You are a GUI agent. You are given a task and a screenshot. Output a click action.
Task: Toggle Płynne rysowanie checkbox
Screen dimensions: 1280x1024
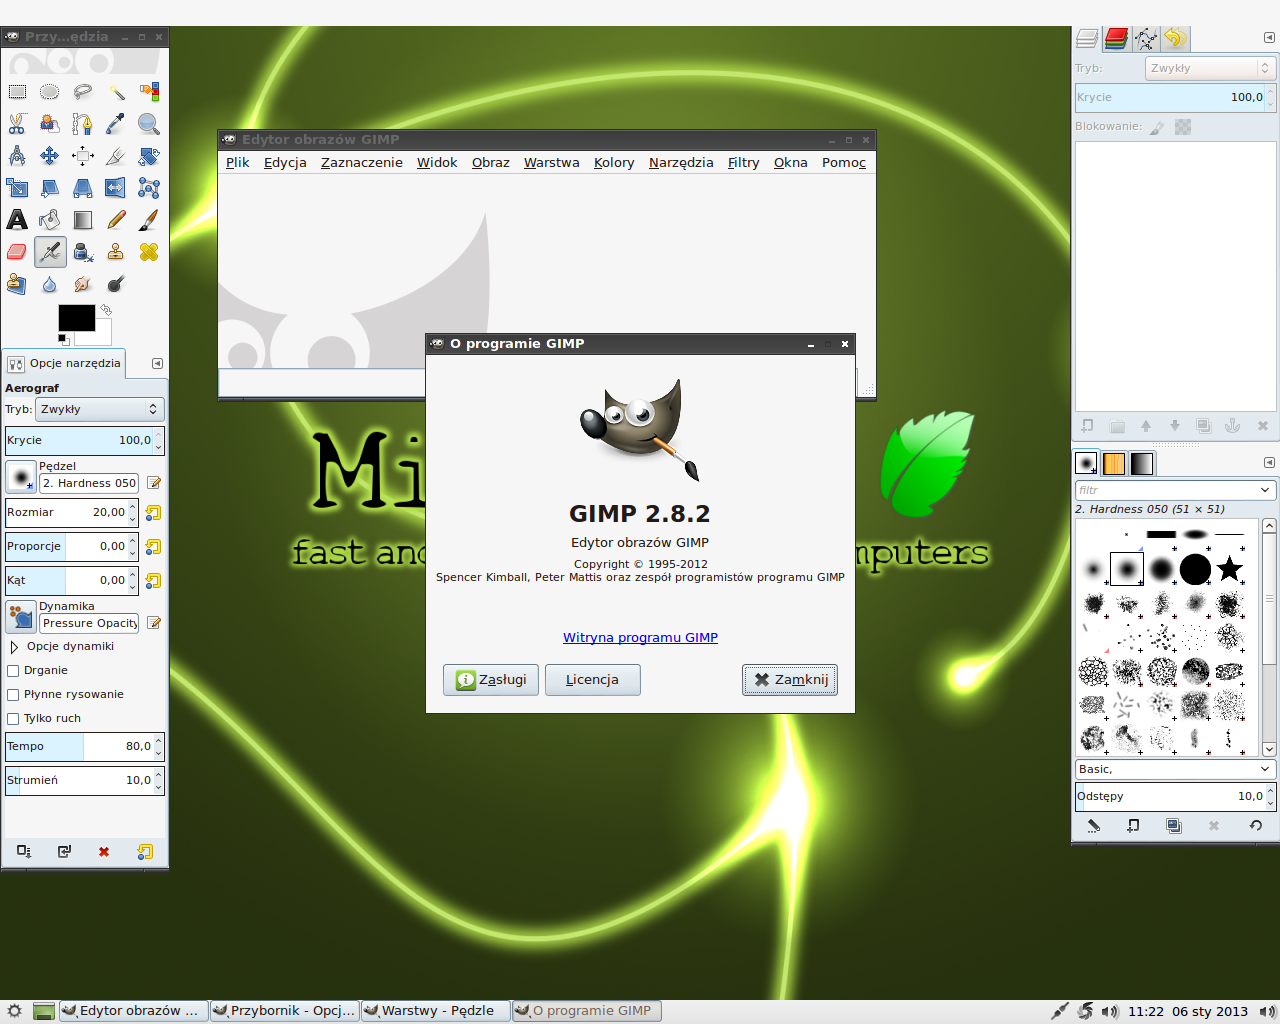tap(13, 695)
